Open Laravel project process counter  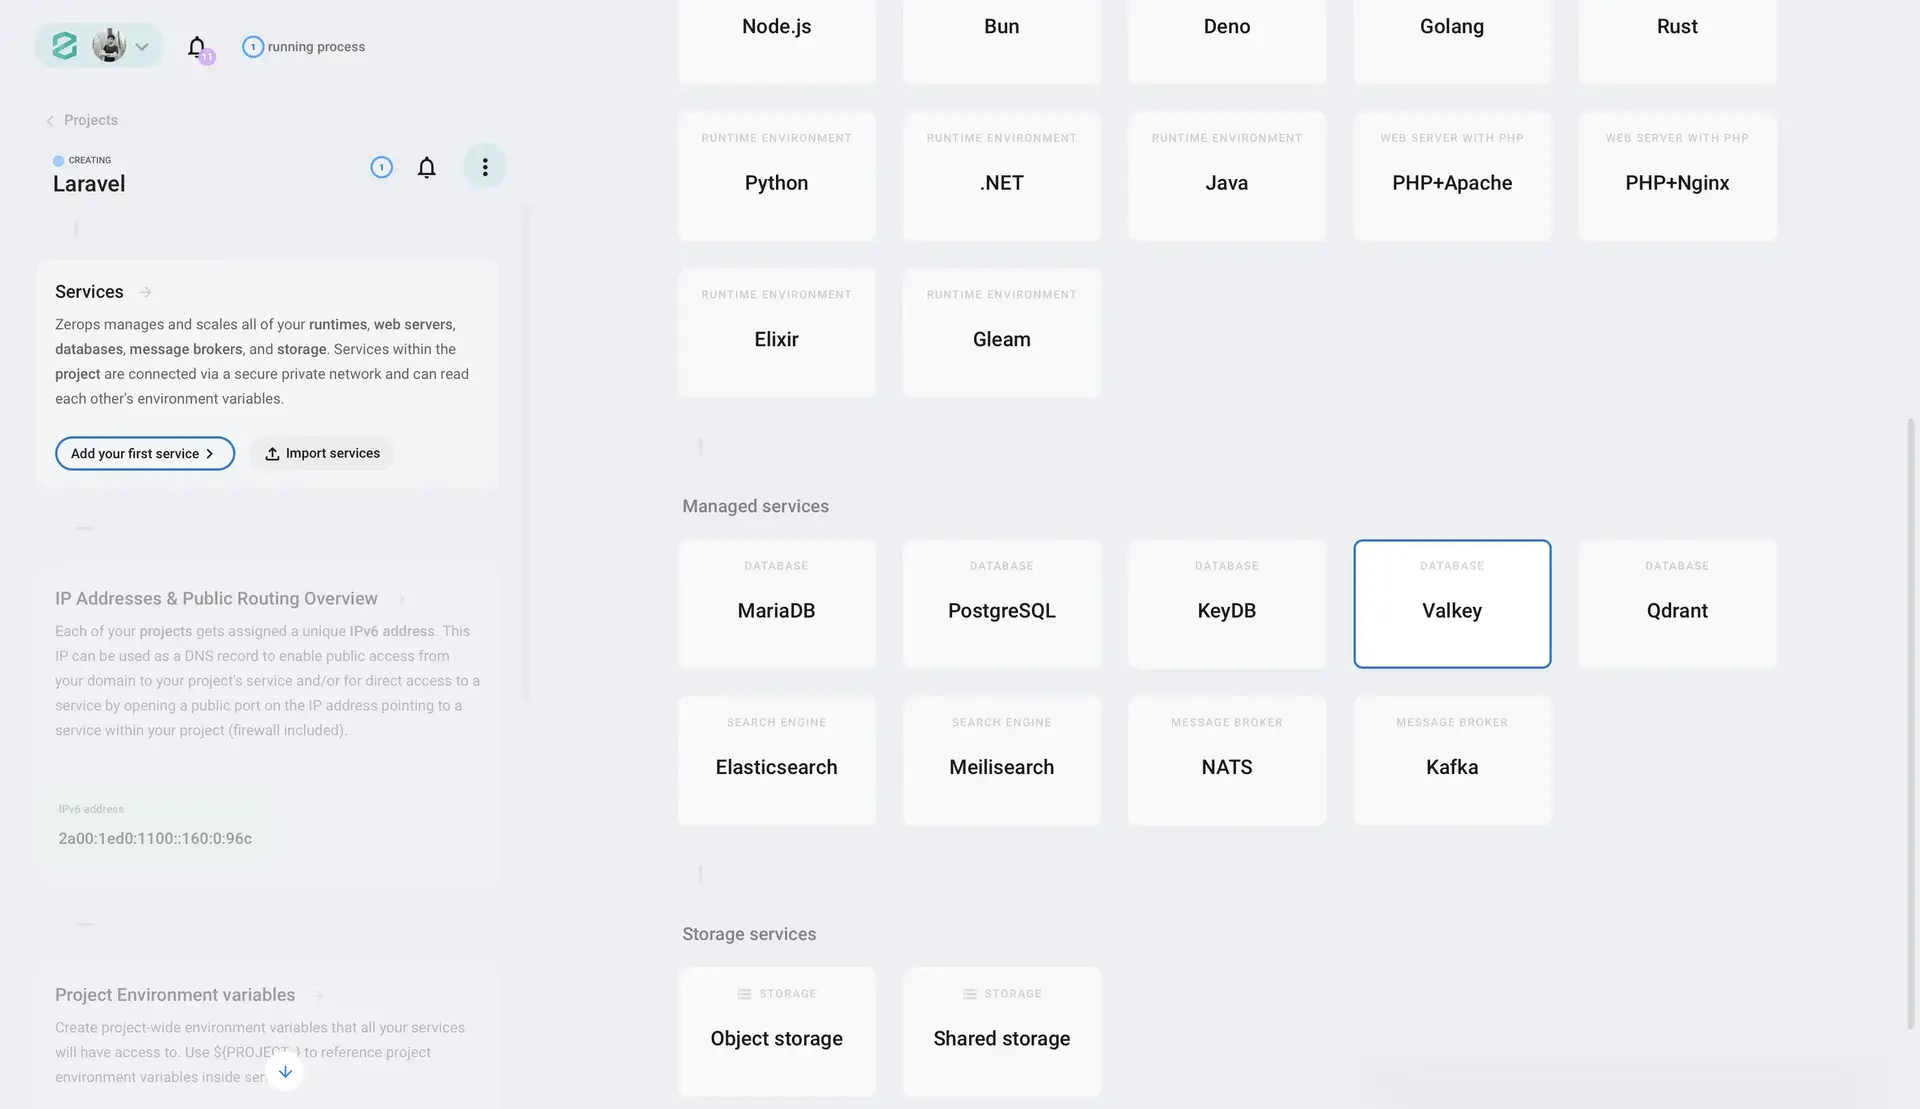coord(381,167)
